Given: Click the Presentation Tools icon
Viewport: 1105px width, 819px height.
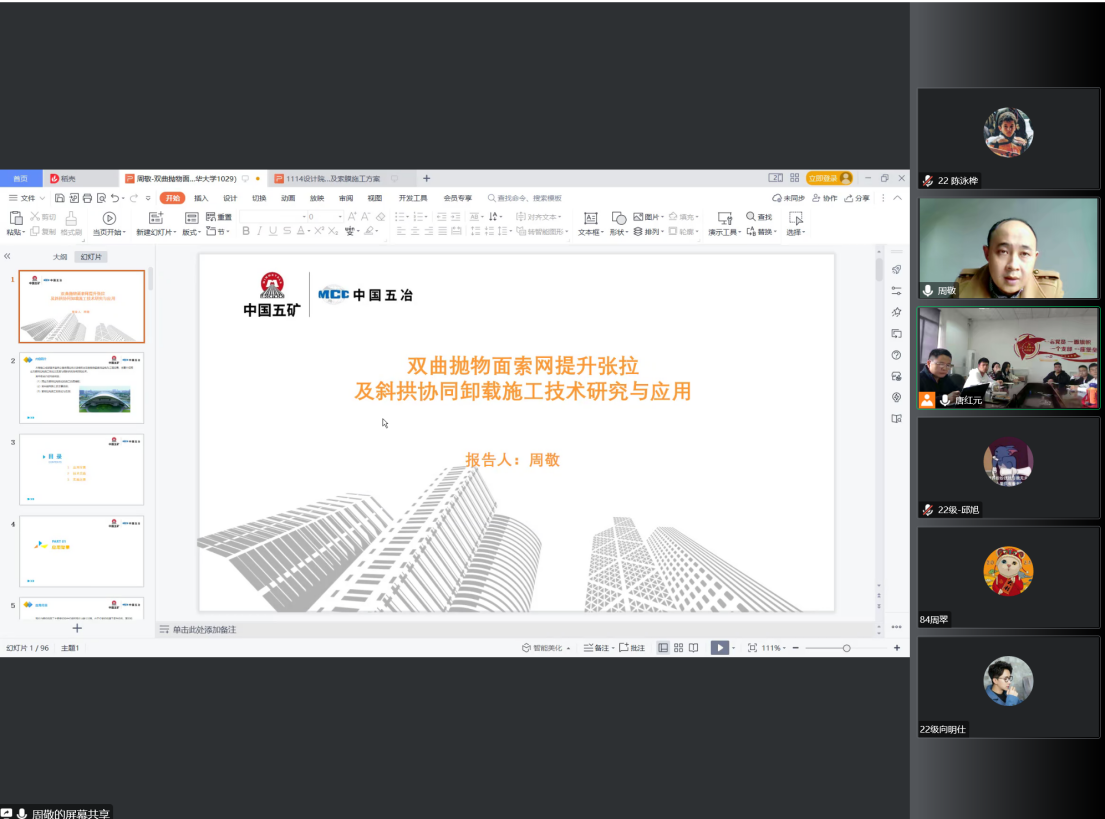Looking at the screenshot, I should (x=724, y=218).
